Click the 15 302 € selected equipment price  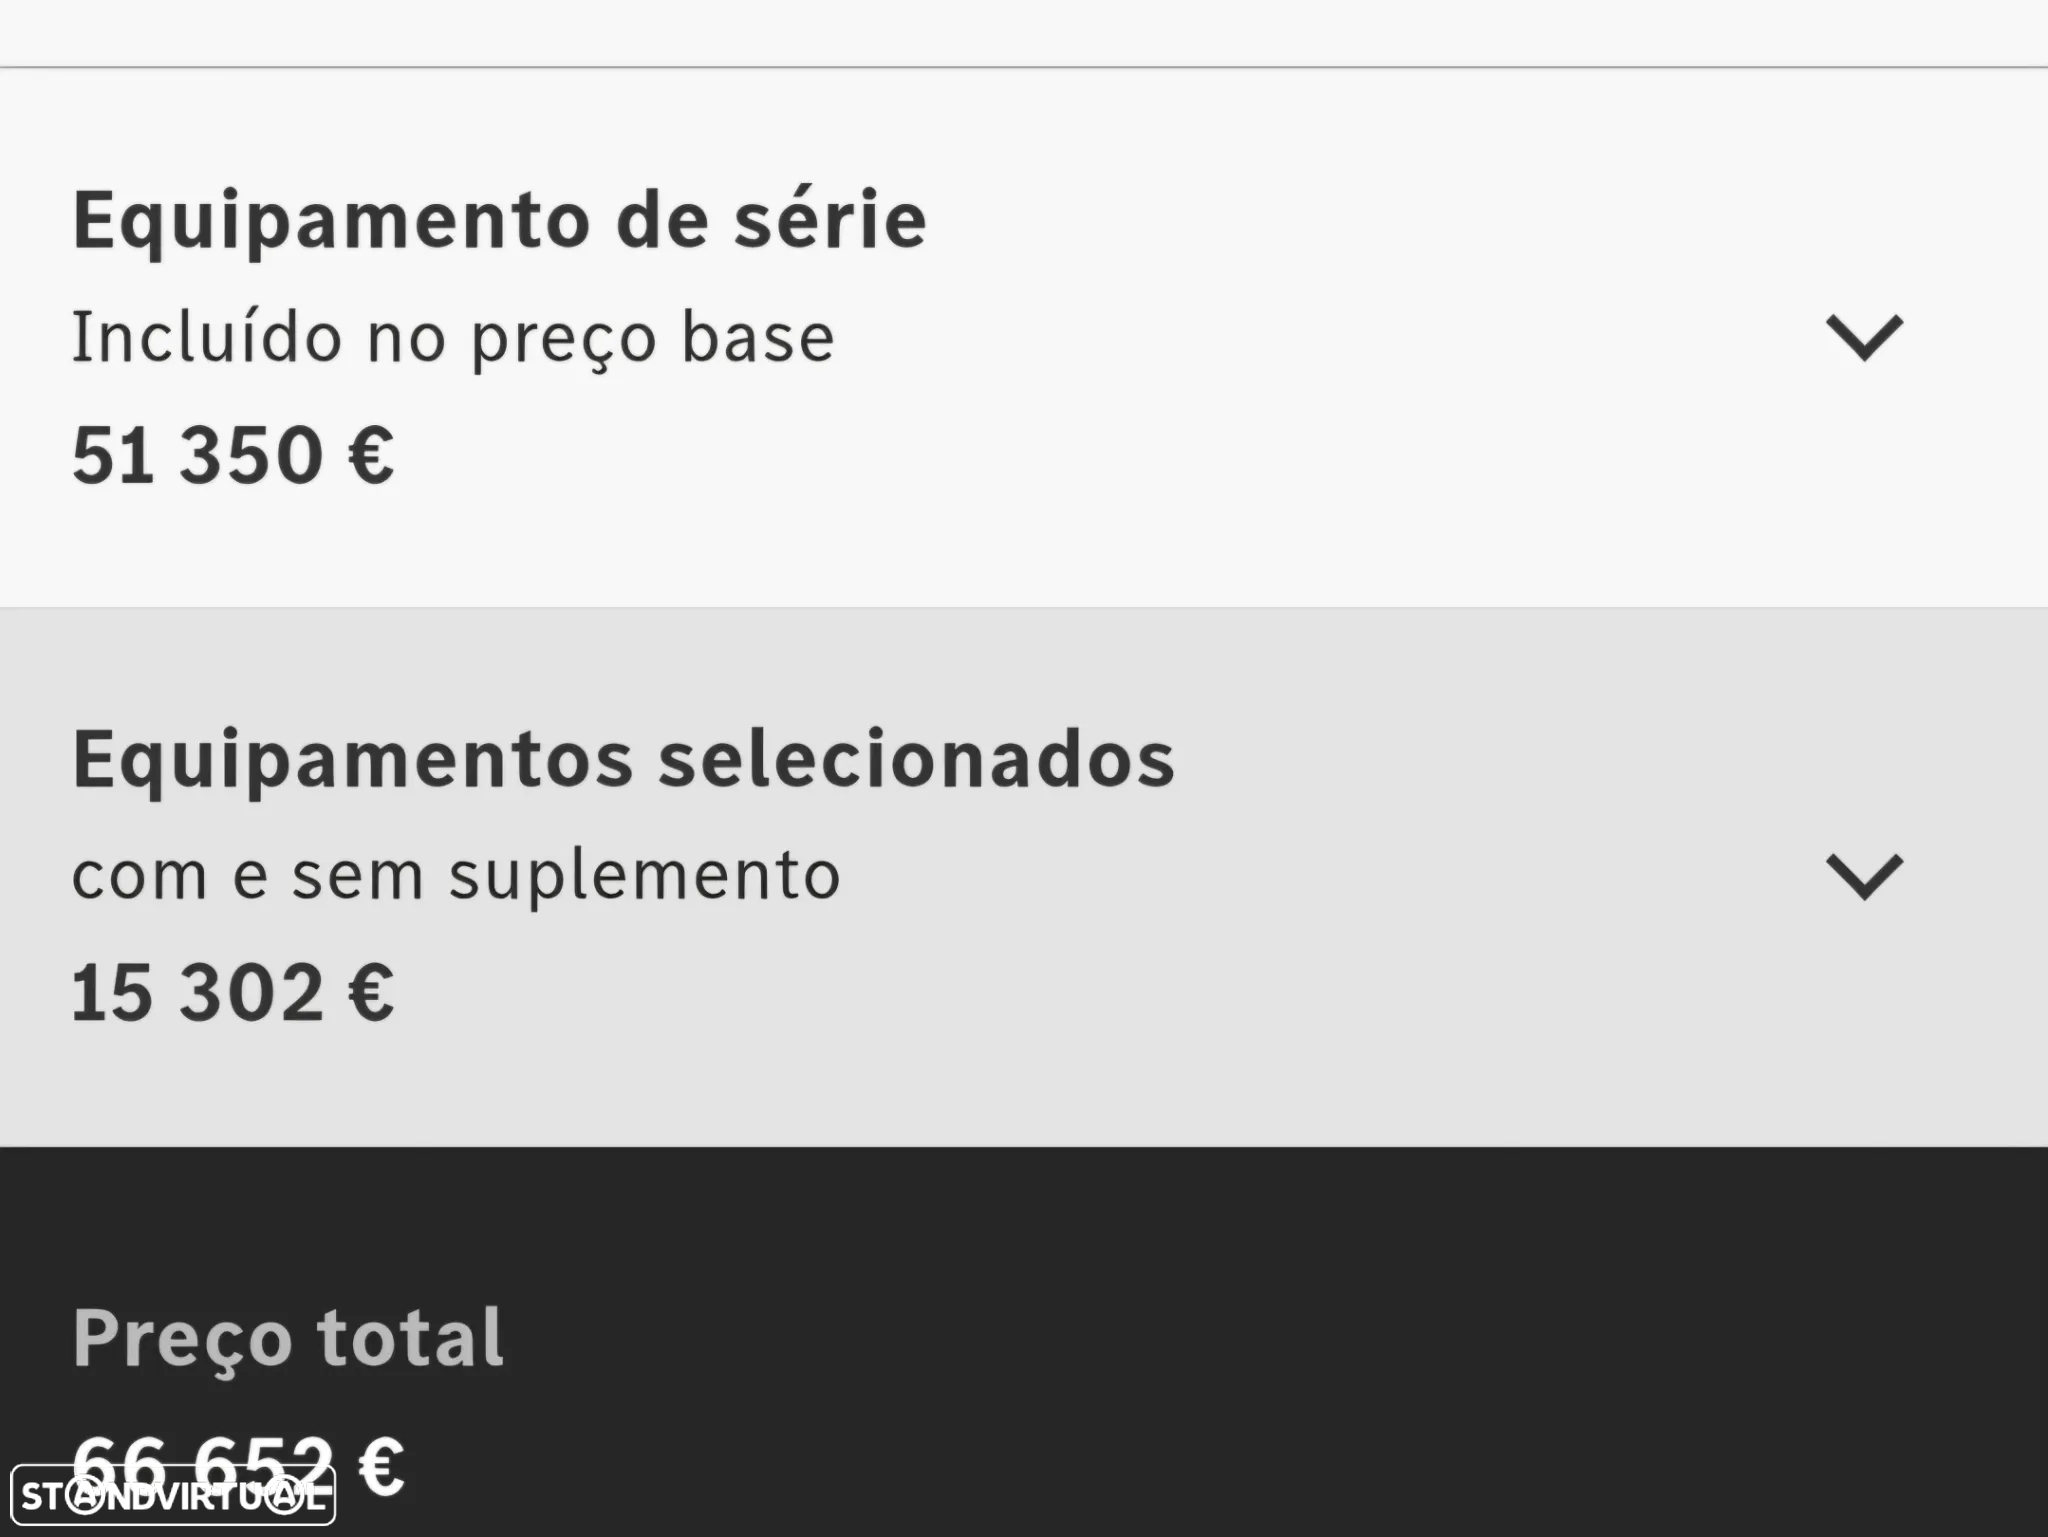point(233,993)
